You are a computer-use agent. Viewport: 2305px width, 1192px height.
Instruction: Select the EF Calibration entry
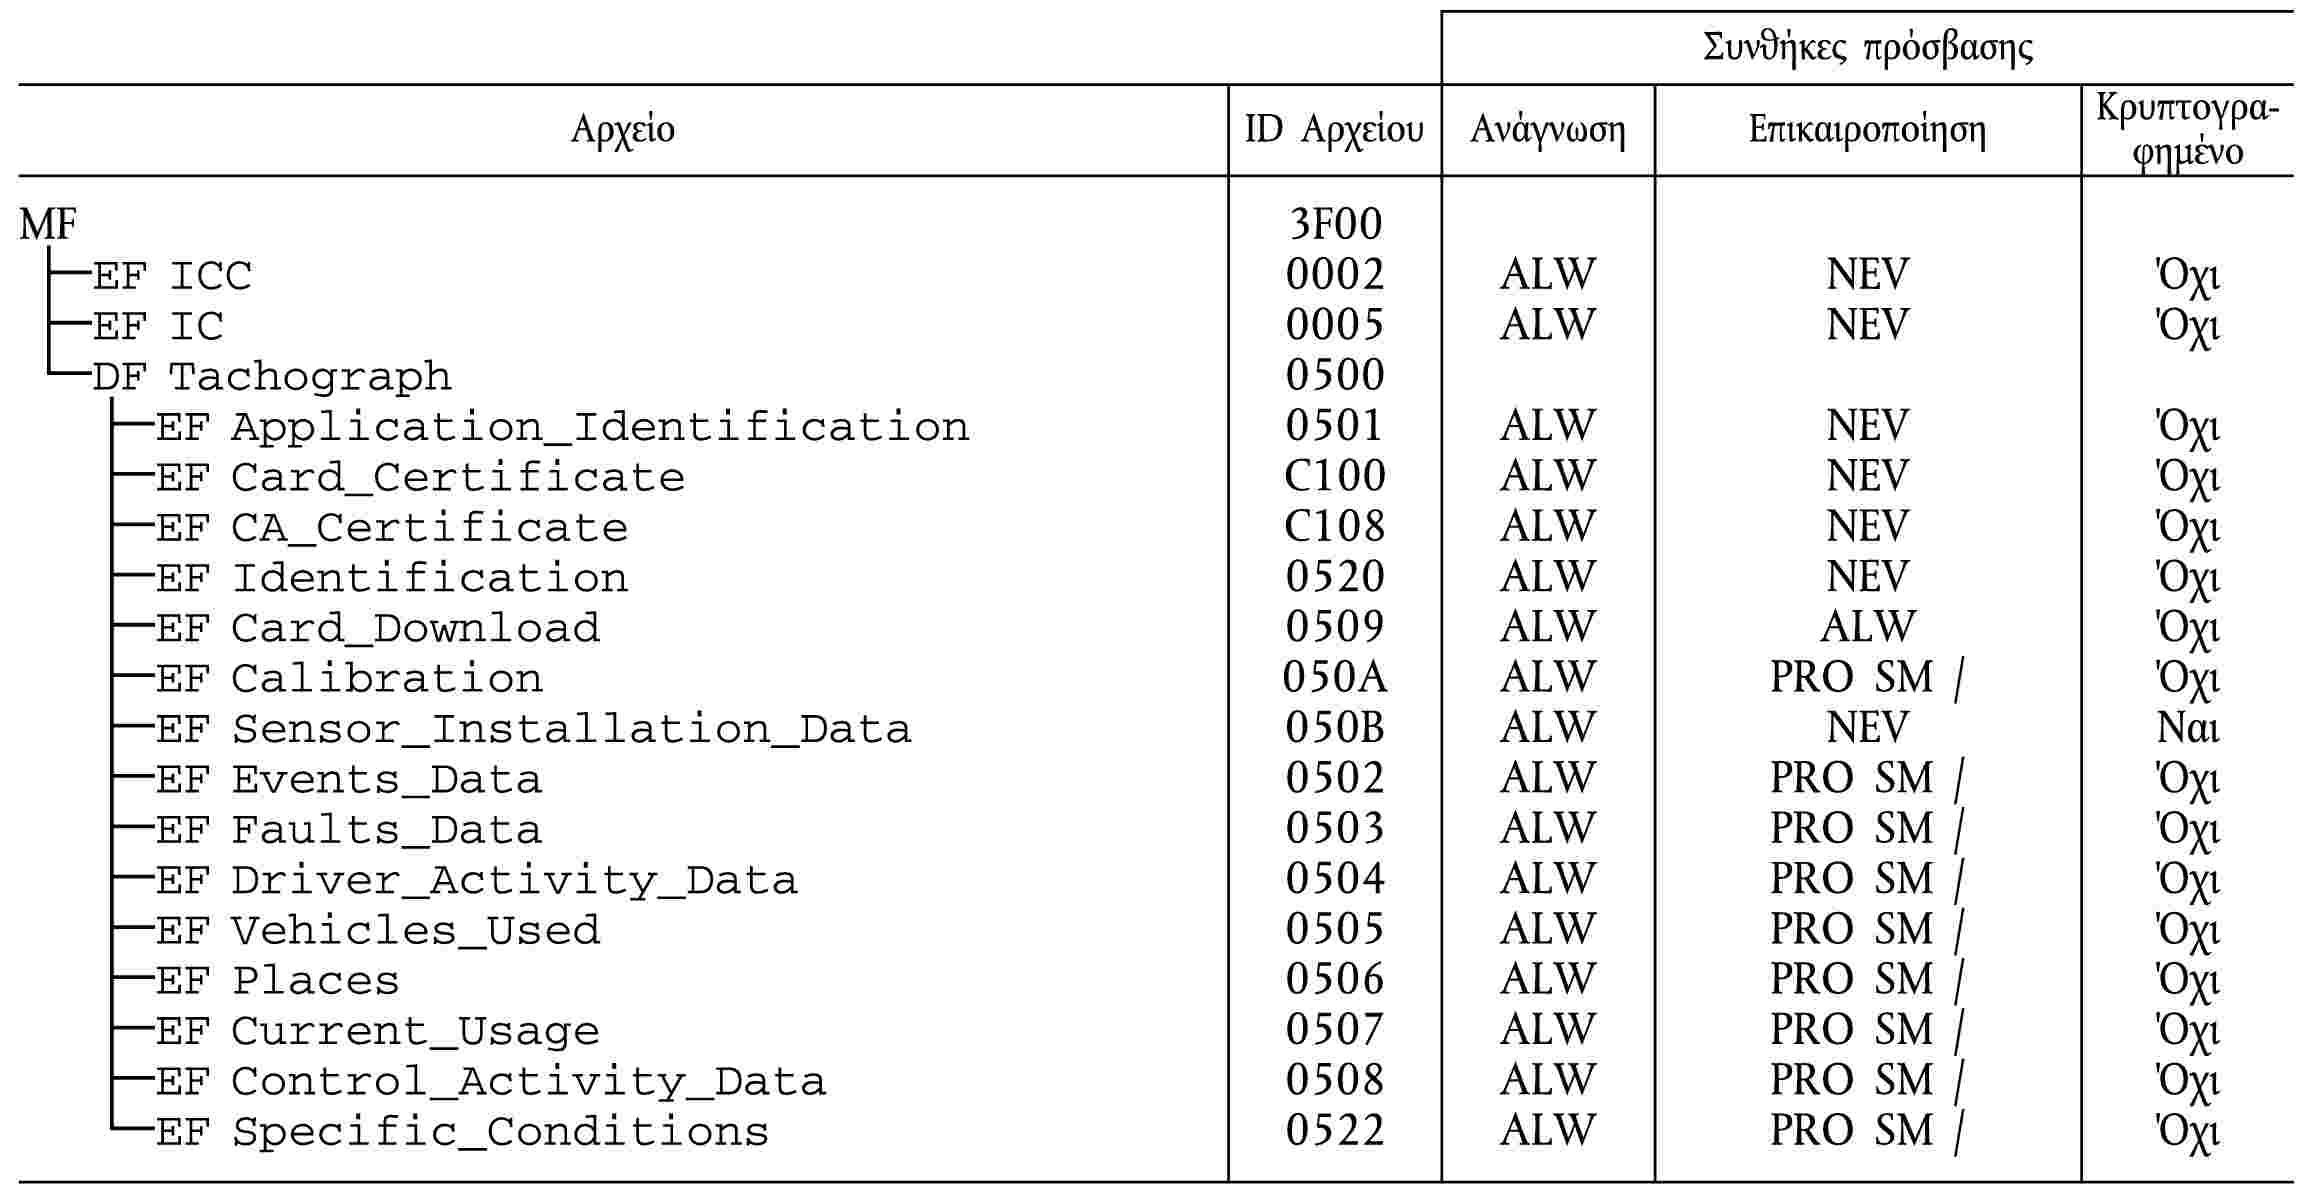tap(349, 679)
